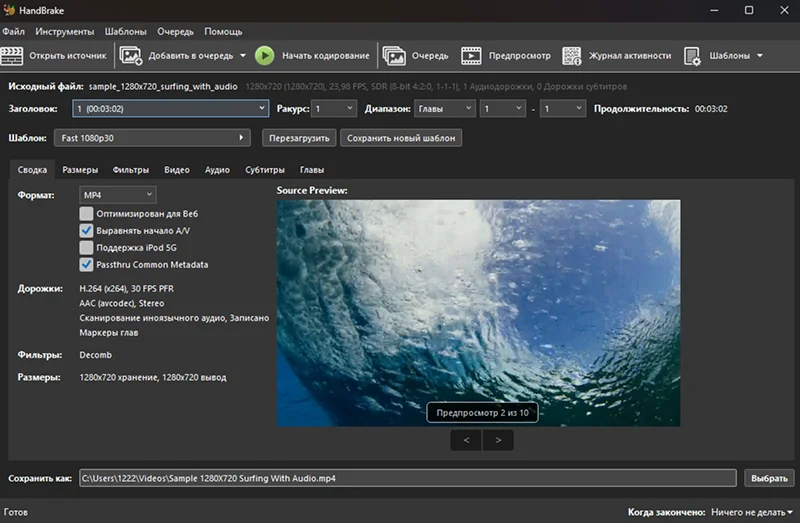Viewport: 800px width, 523px height.
Task: Open the Ракурс angle dropdown
Action: pos(334,109)
